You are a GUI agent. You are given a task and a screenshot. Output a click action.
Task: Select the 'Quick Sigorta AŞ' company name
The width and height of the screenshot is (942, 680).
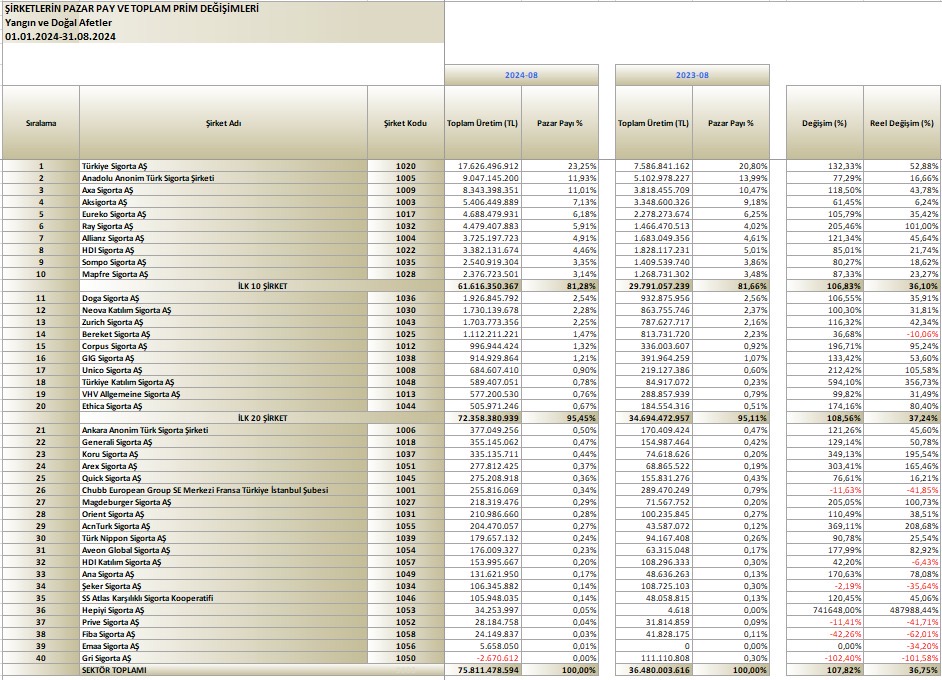tap(223, 478)
